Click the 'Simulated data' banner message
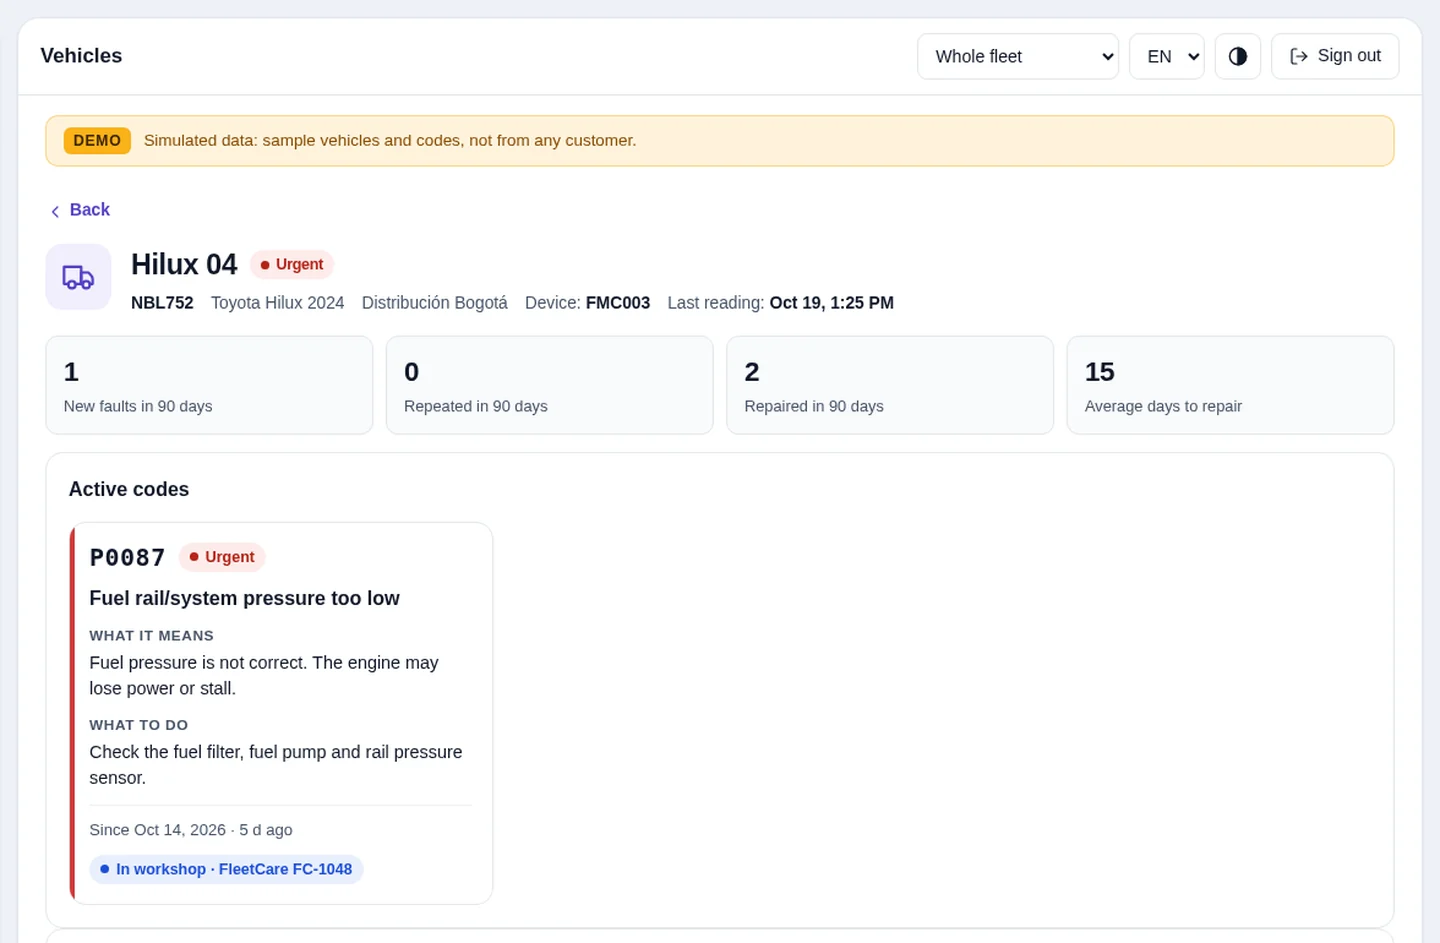Viewport: 1440px width, 943px height. [390, 141]
